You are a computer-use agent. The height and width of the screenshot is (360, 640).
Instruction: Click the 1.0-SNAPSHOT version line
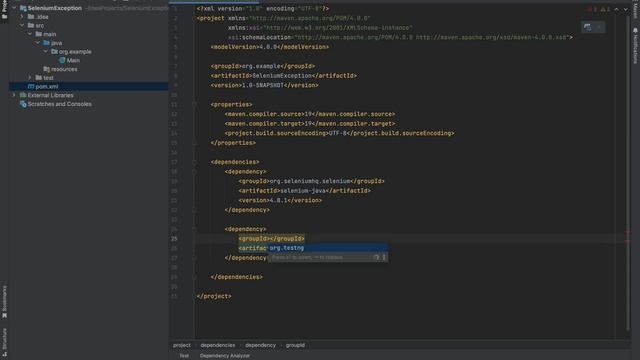(264, 85)
